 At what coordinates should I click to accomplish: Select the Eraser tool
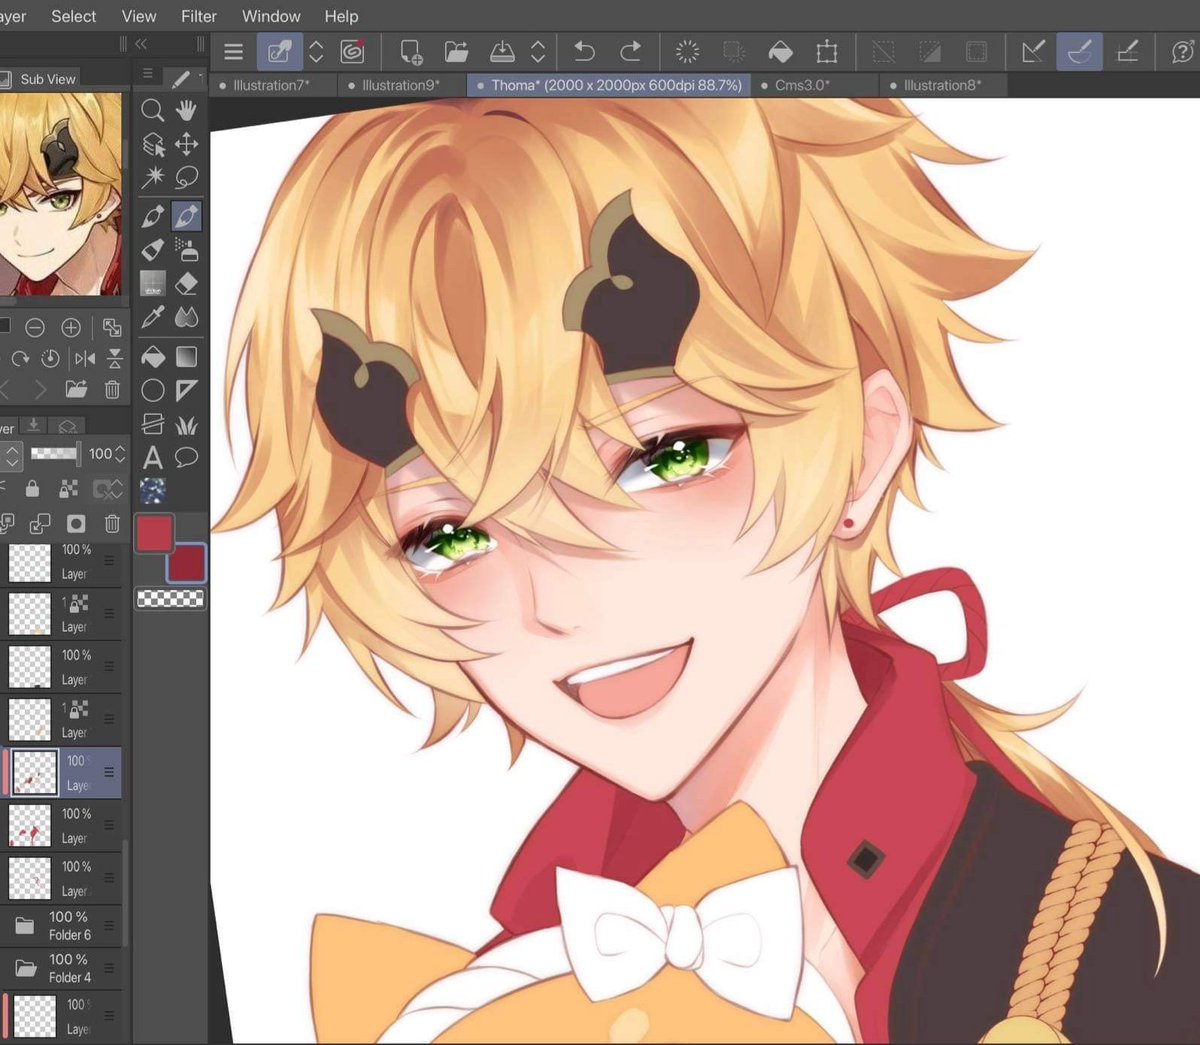click(186, 283)
